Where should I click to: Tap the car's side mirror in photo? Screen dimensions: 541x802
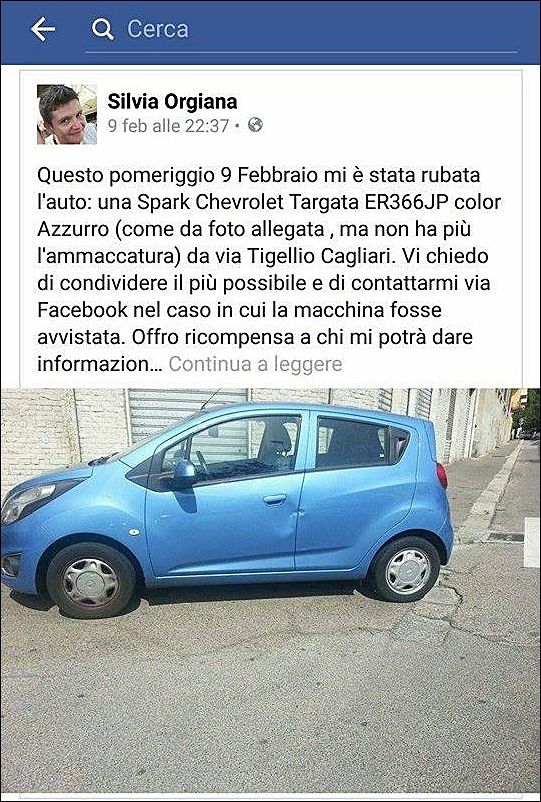tap(184, 470)
